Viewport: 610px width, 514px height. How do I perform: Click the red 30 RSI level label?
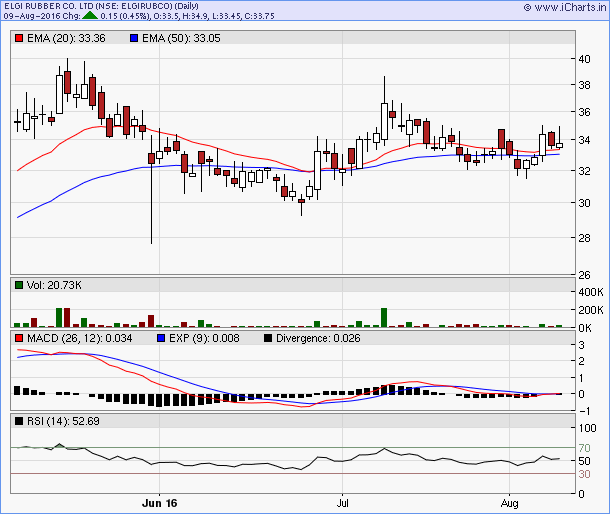(x=584, y=474)
